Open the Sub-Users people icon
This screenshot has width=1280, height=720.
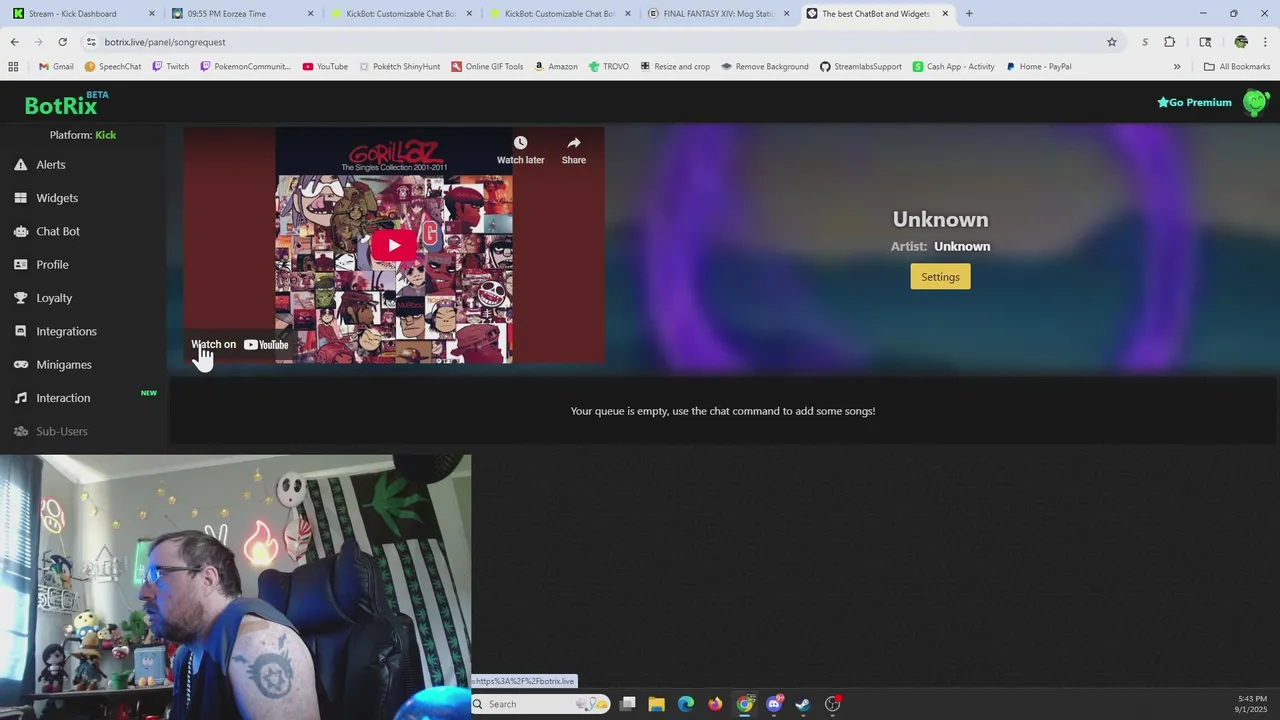20,431
